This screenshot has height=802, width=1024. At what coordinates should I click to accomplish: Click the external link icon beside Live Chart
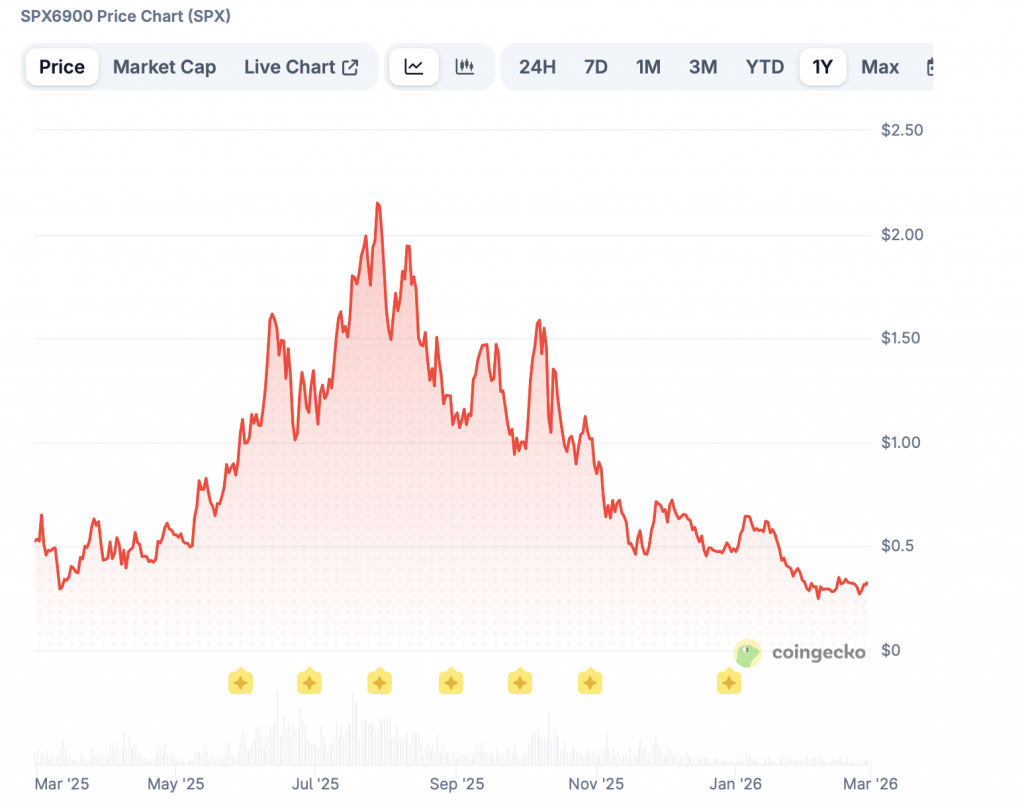click(349, 66)
